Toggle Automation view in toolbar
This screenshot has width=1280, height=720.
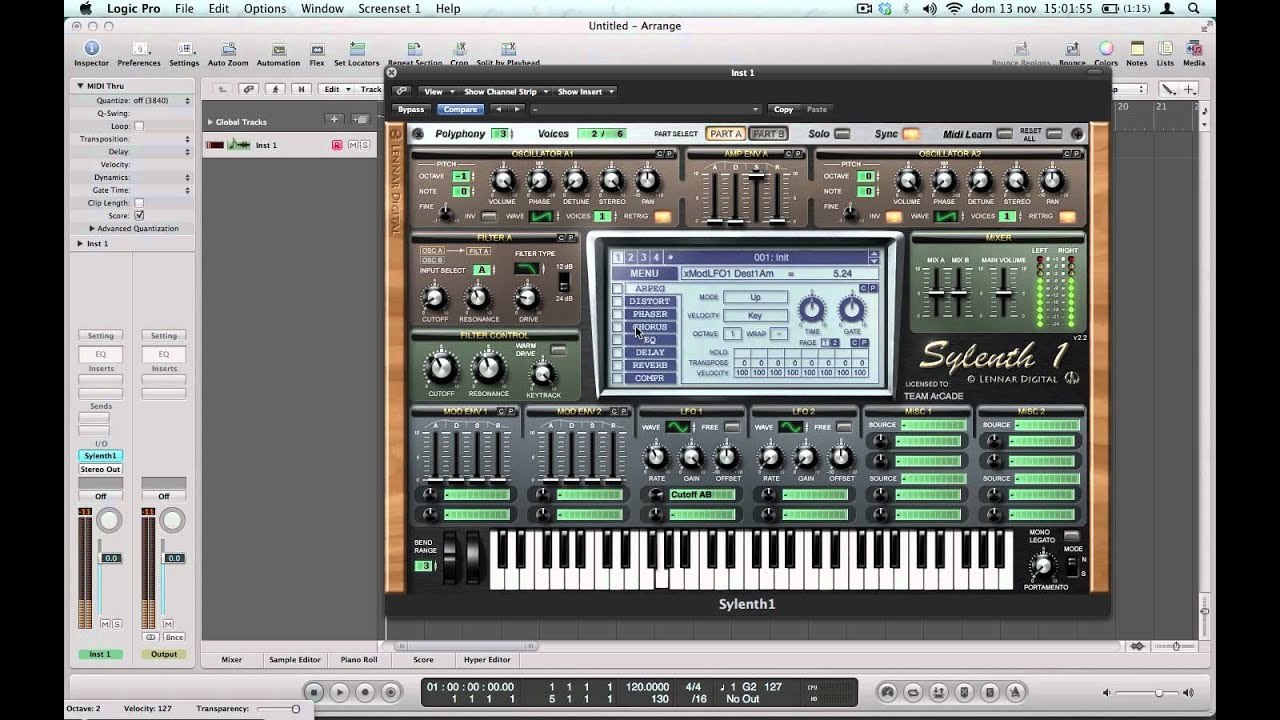pyautogui.click(x=278, y=49)
